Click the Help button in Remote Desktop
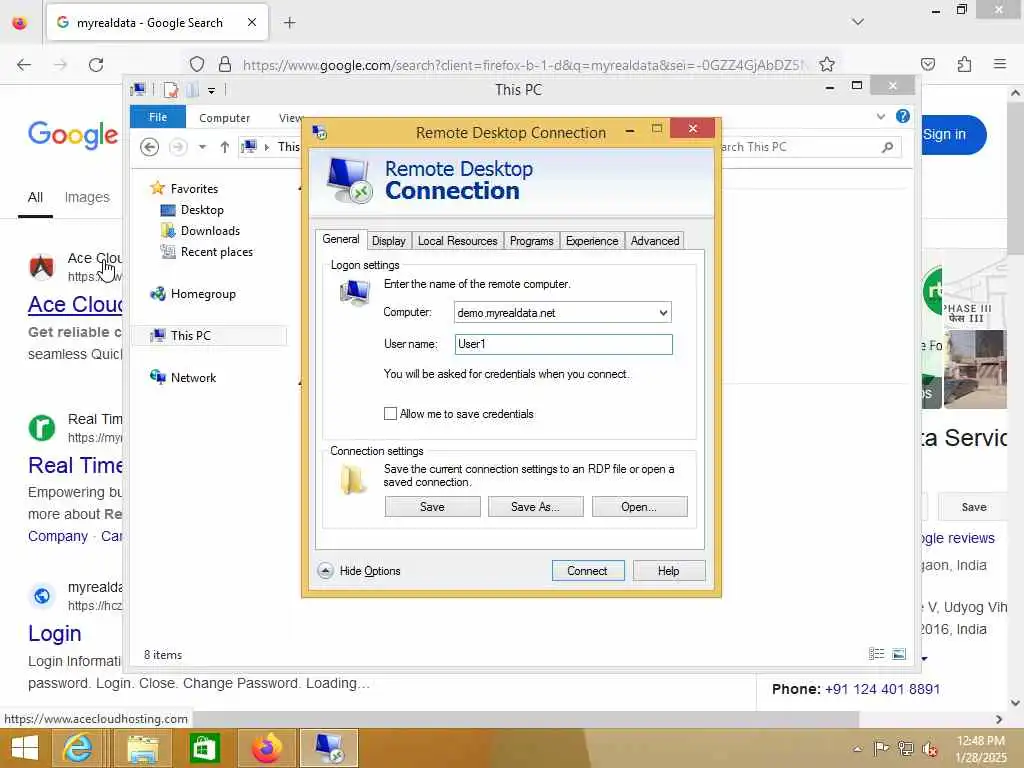The image size is (1024, 768). [x=669, y=571]
